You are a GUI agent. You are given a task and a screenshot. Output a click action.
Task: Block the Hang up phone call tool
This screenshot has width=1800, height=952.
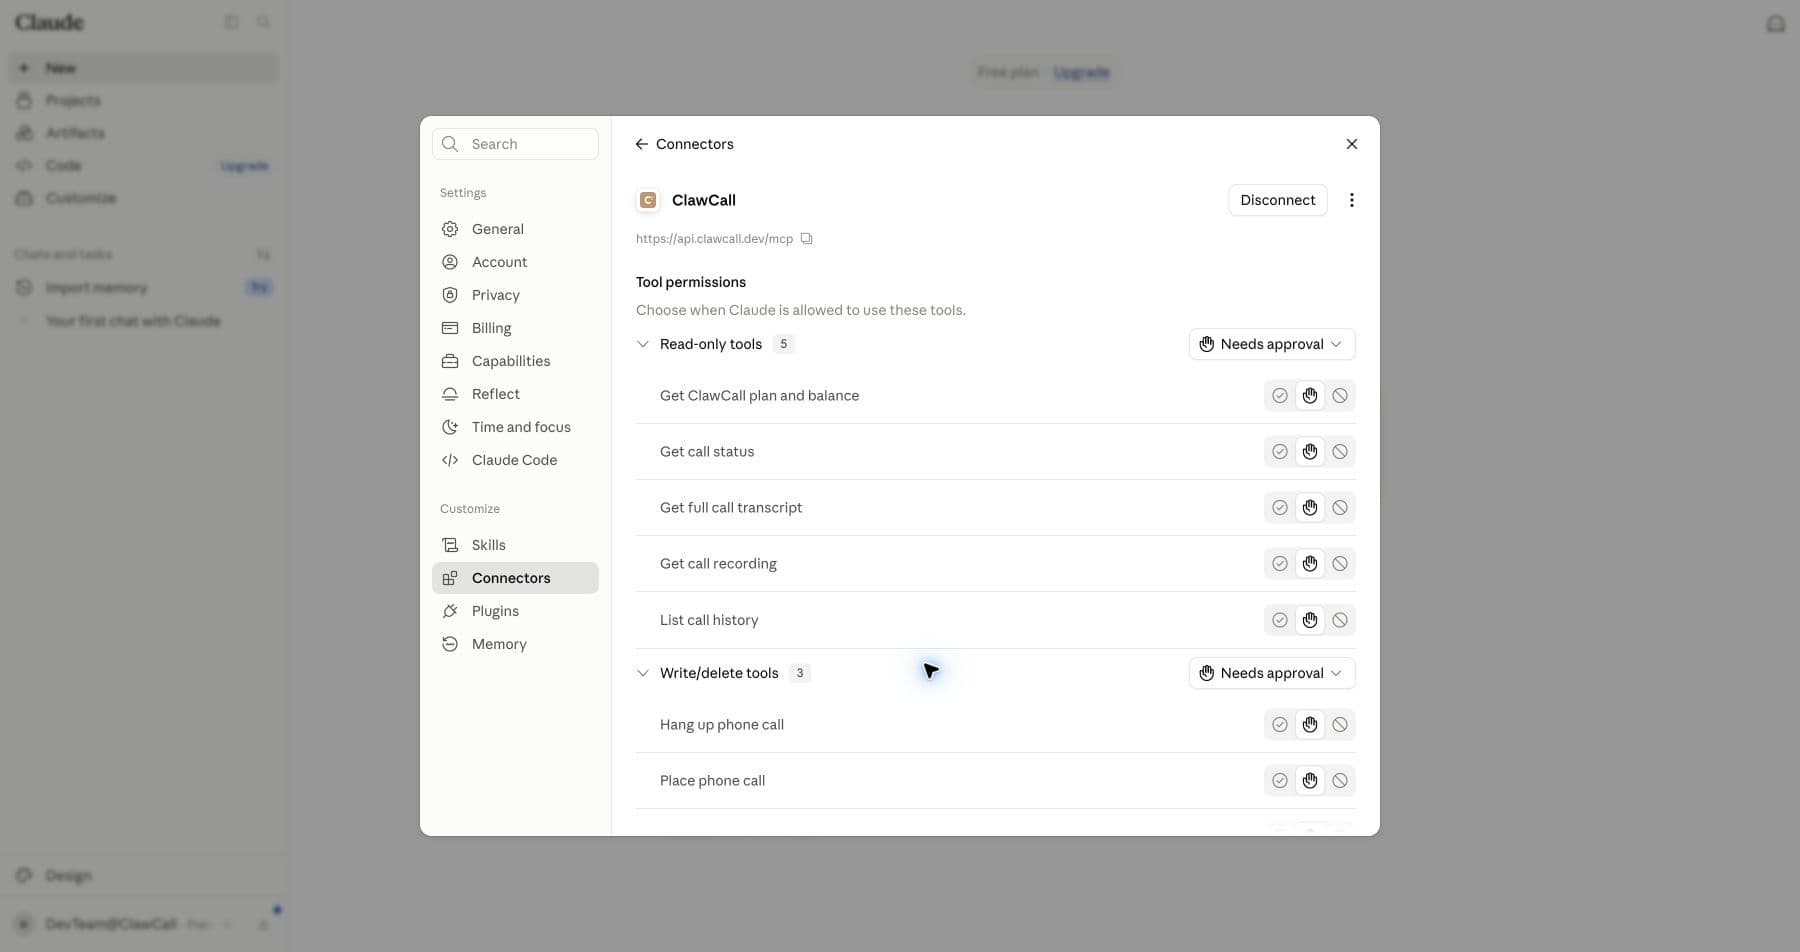tap(1339, 725)
